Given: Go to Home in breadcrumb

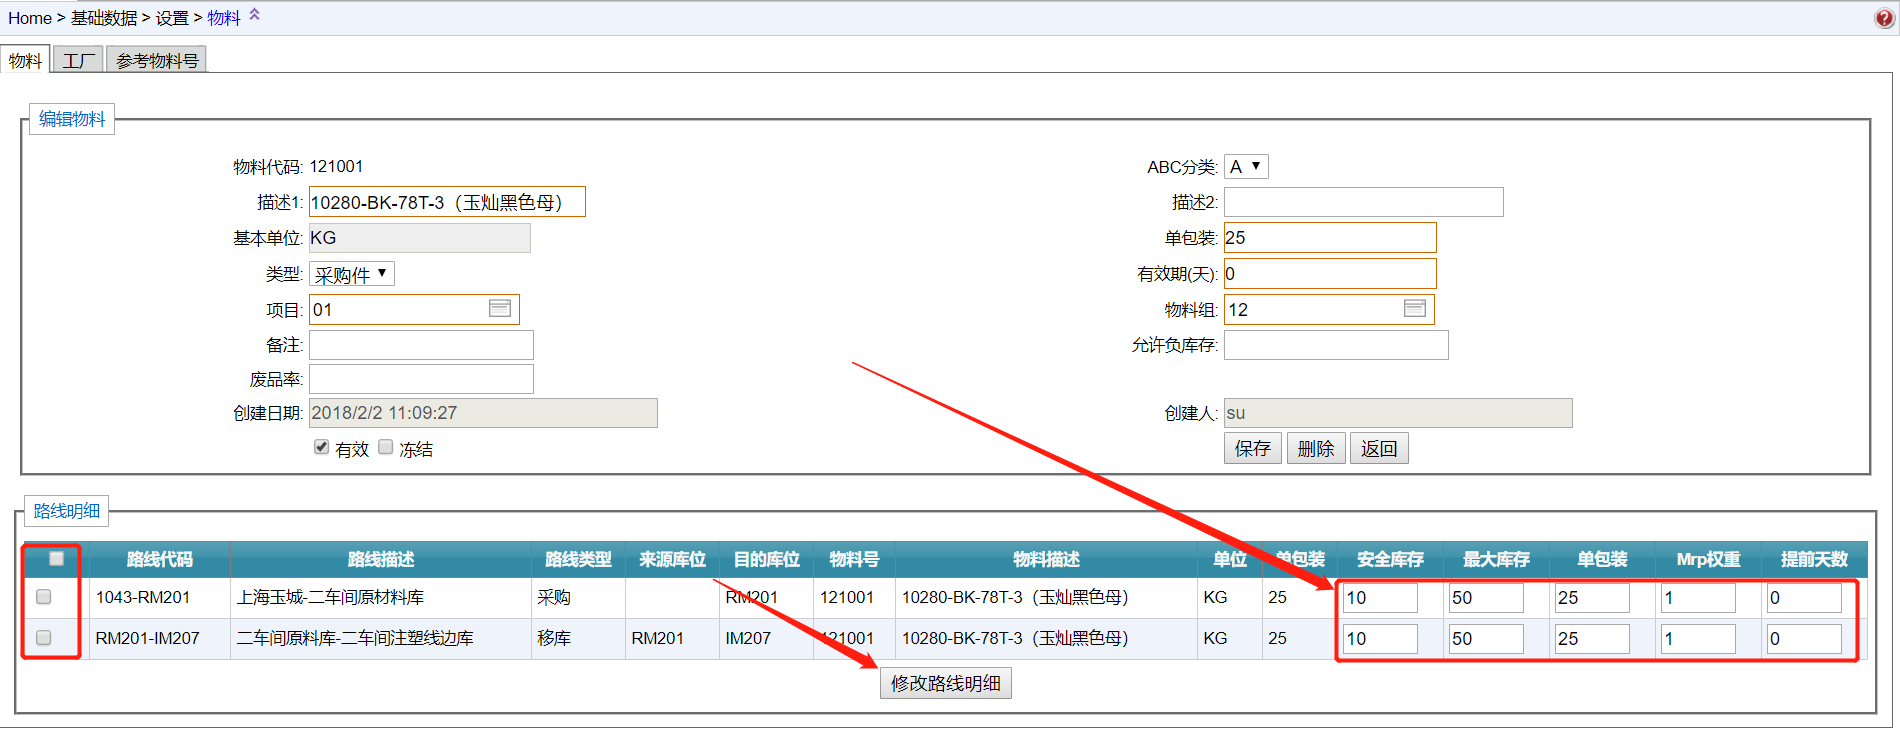Looking at the screenshot, I should tap(30, 18).
